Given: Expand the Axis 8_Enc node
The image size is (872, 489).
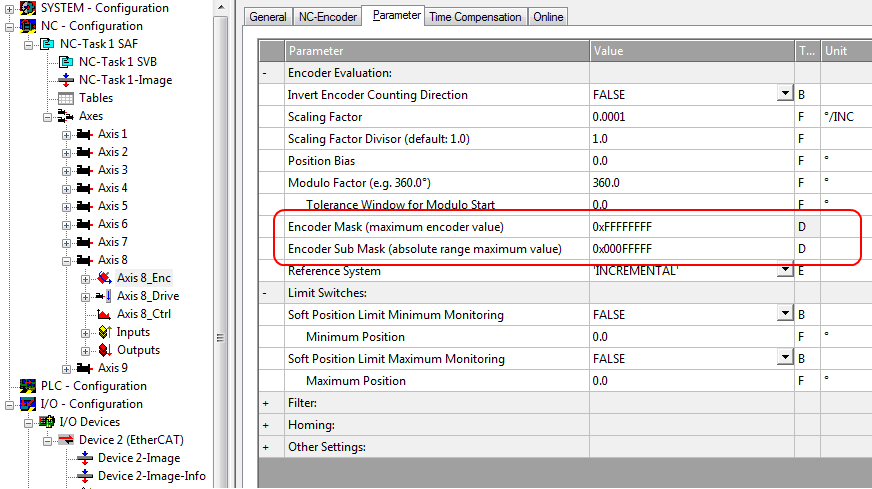Looking at the screenshot, I should coord(85,279).
